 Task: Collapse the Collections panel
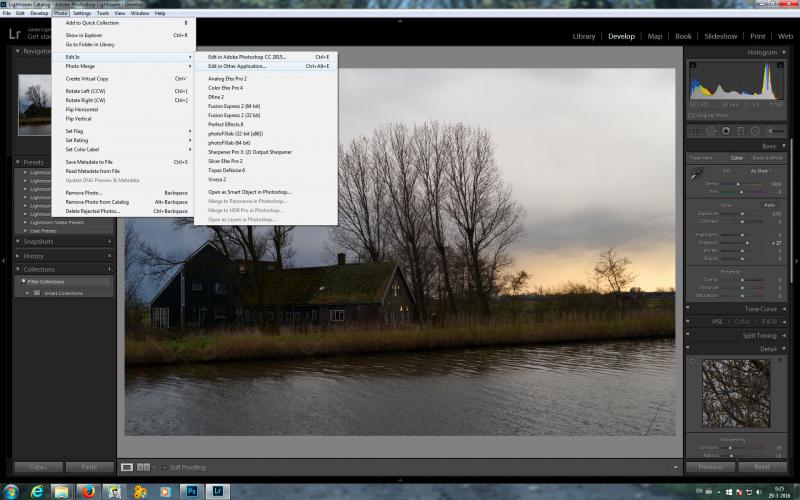[17, 269]
